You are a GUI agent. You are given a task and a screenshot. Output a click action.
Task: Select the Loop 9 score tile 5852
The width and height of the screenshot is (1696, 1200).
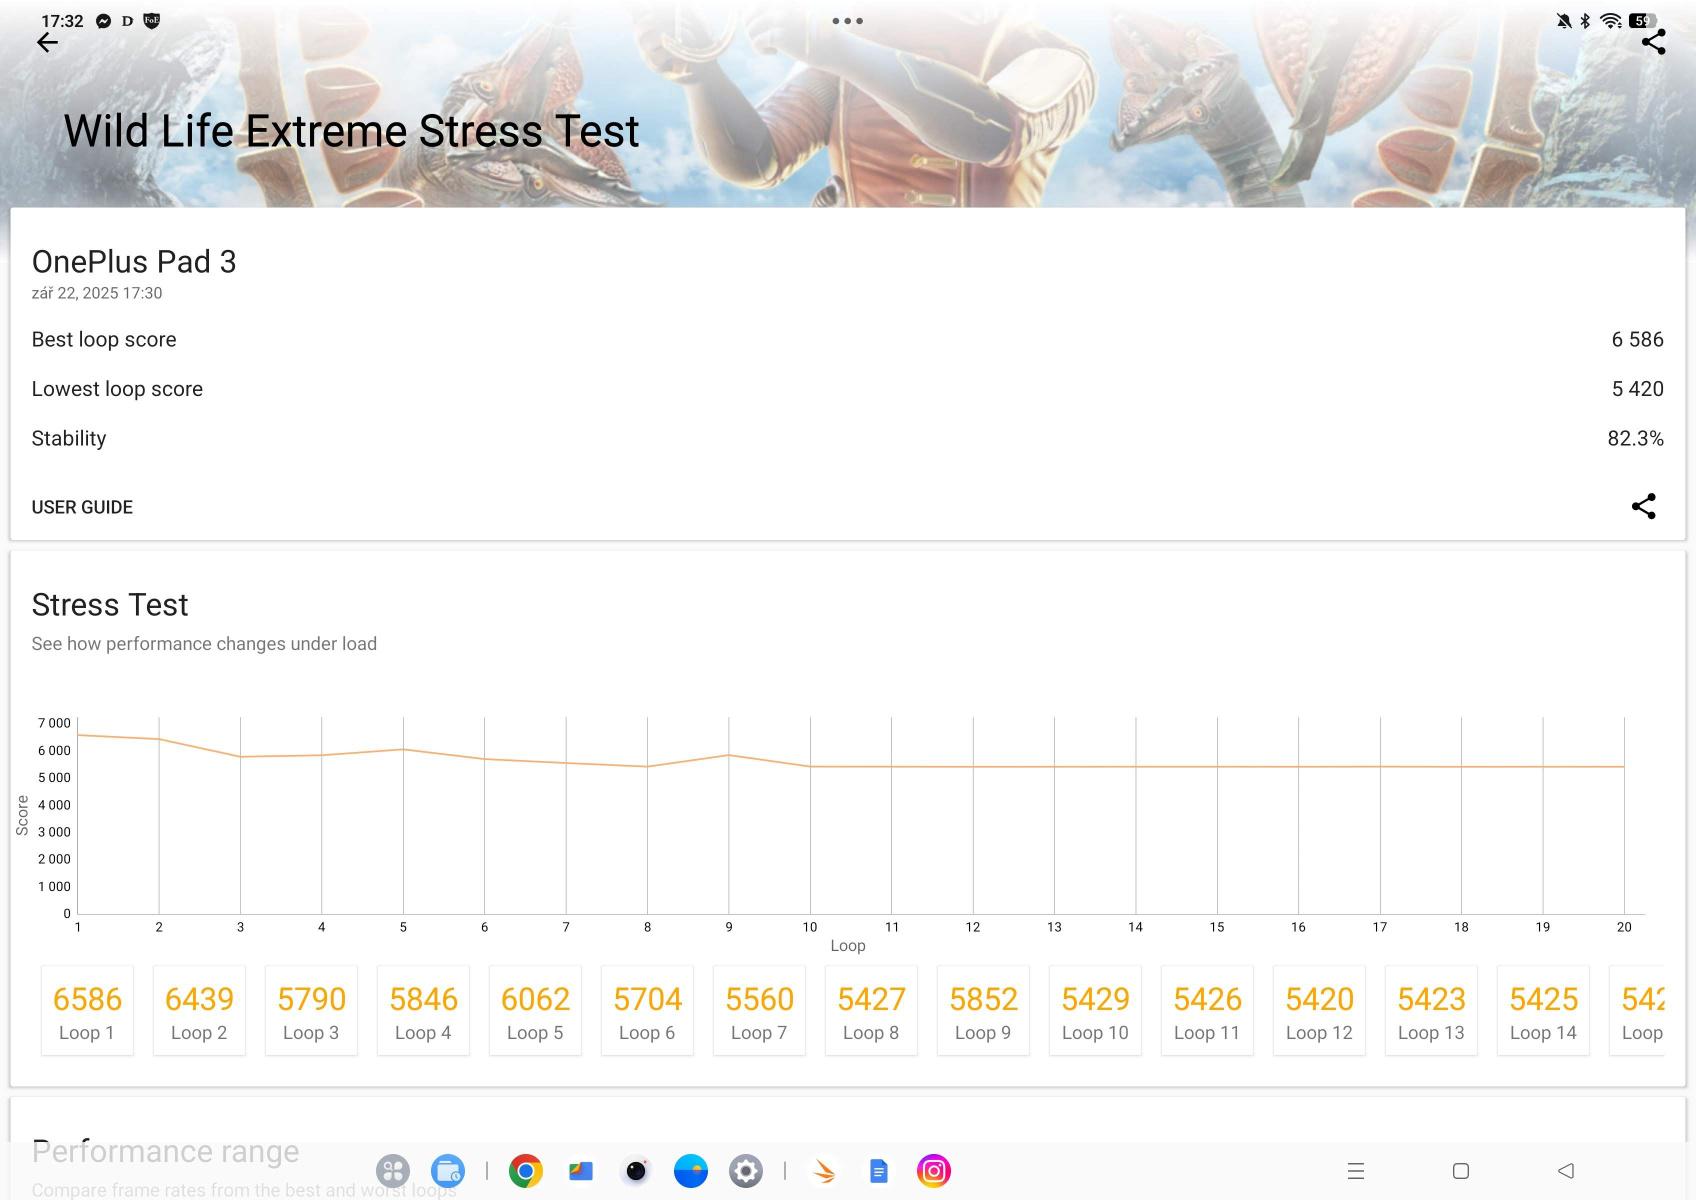(983, 1011)
